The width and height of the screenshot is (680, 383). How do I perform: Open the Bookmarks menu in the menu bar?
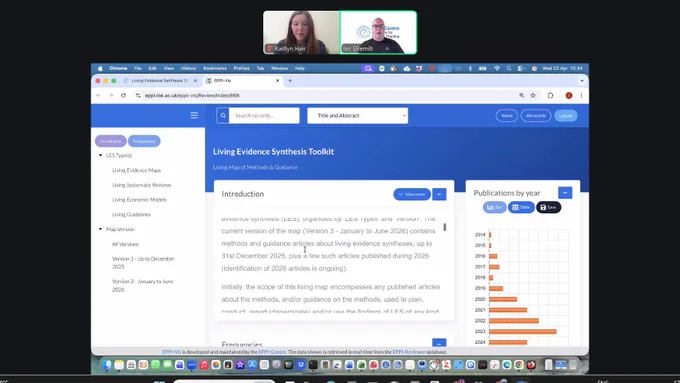pos(215,69)
